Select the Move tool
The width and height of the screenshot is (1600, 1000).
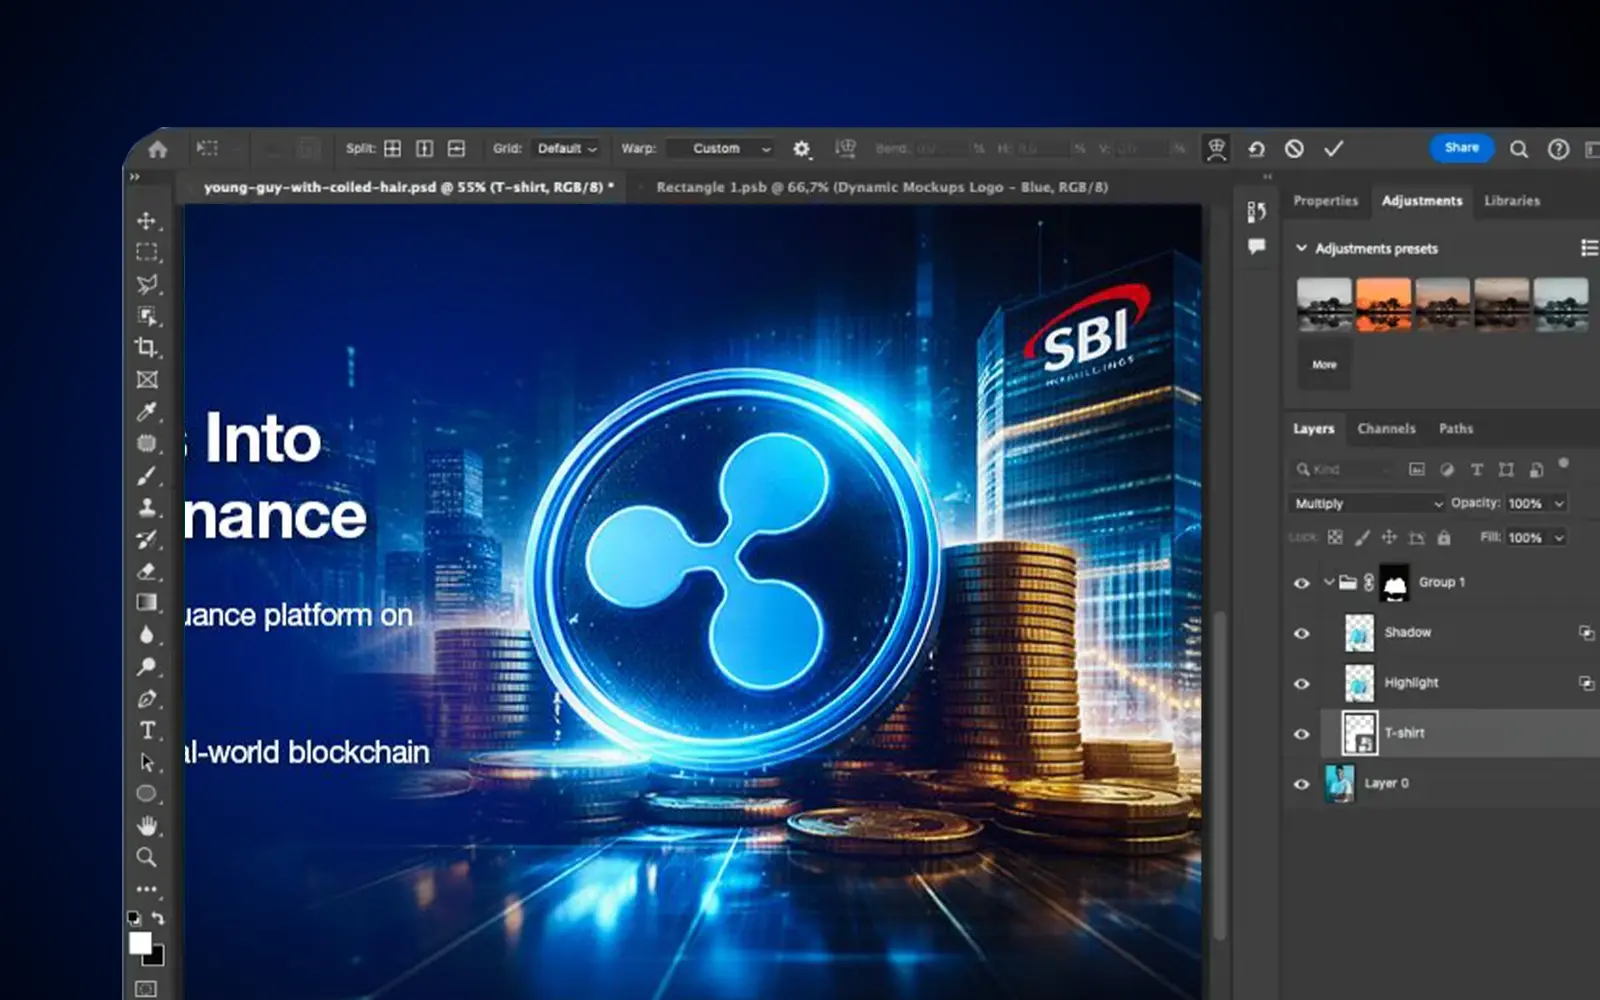147,220
